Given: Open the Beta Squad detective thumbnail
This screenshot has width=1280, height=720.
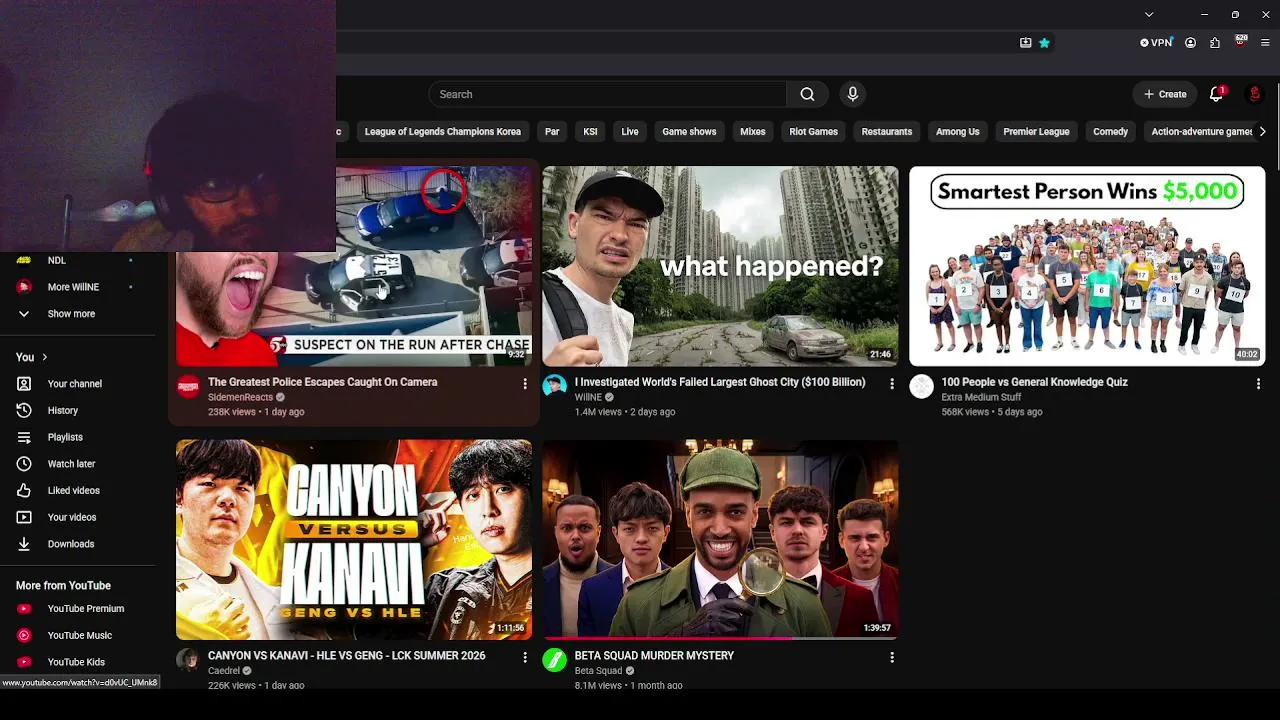Looking at the screenshot, I should pyautogui.click(x=720, y=540).
